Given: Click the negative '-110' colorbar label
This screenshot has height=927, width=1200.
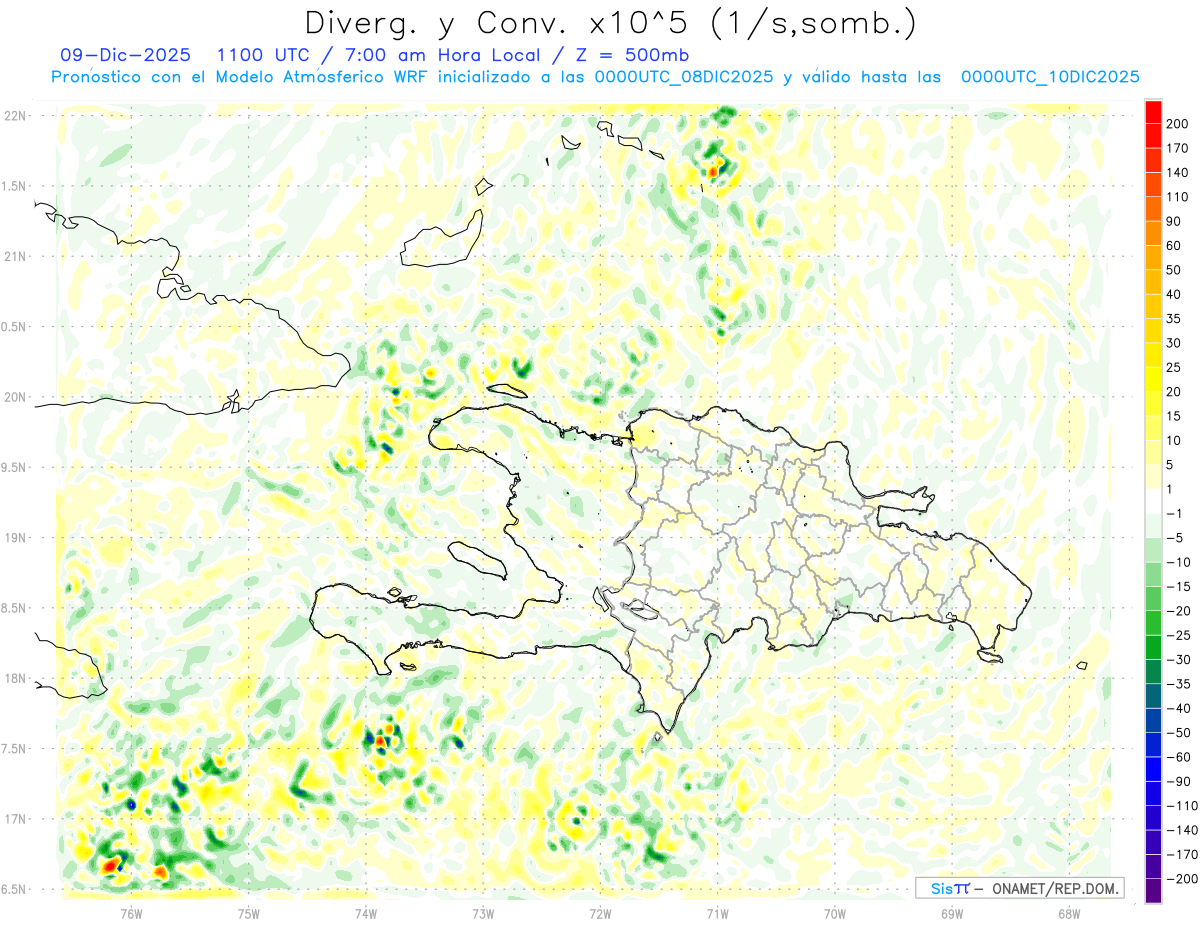Looking at the screenshot, I should click(x=1180, y=805).
